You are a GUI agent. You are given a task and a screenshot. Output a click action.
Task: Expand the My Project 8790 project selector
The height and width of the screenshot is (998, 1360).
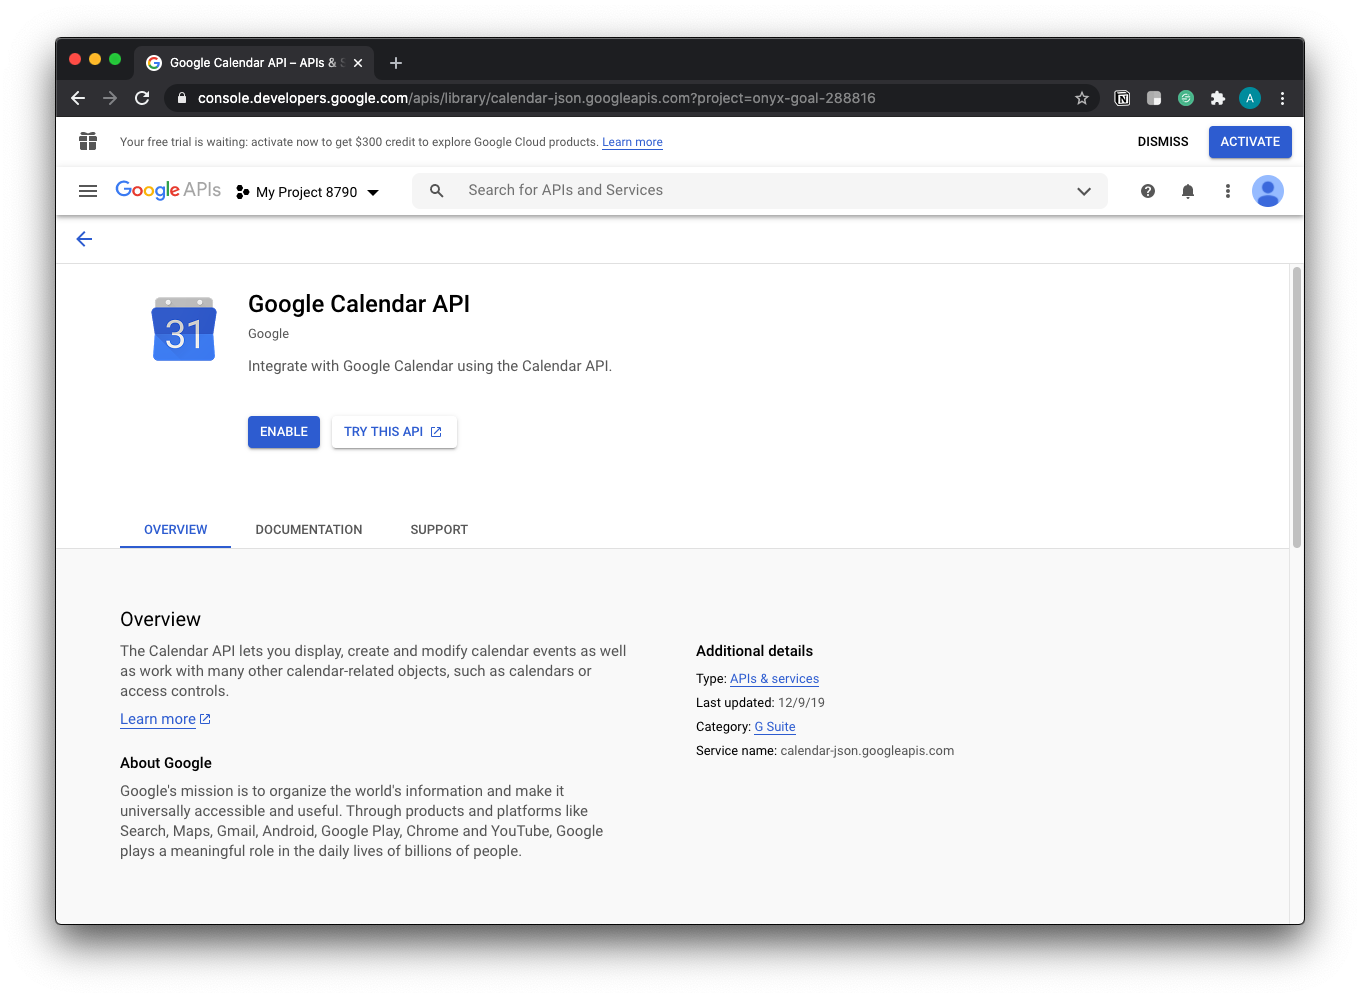coord(308,192)
